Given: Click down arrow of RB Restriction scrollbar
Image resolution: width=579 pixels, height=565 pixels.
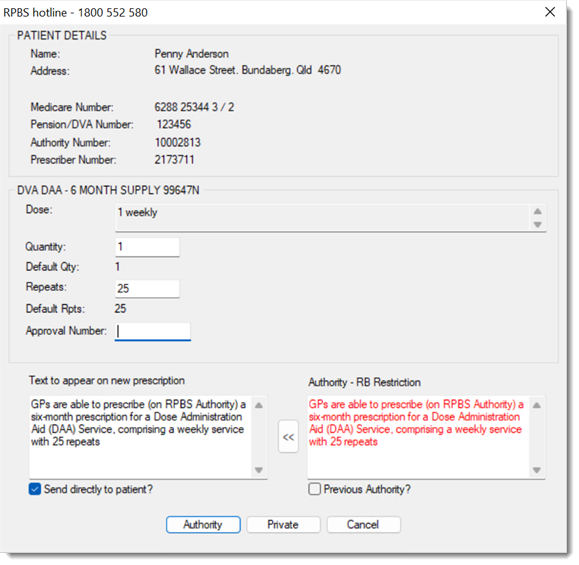Looking at the screenshot, I should click(x=537, y=470).
